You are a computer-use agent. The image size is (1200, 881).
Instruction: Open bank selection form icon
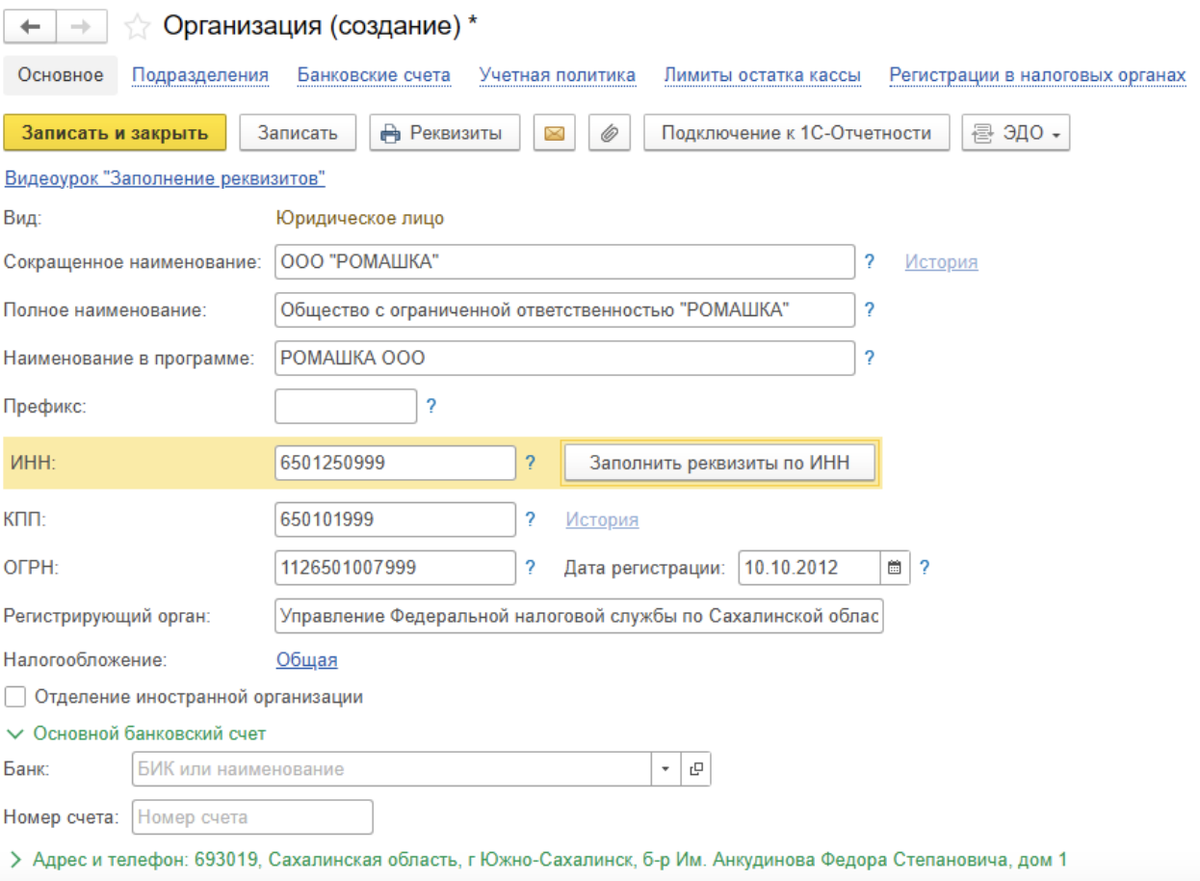696,769
